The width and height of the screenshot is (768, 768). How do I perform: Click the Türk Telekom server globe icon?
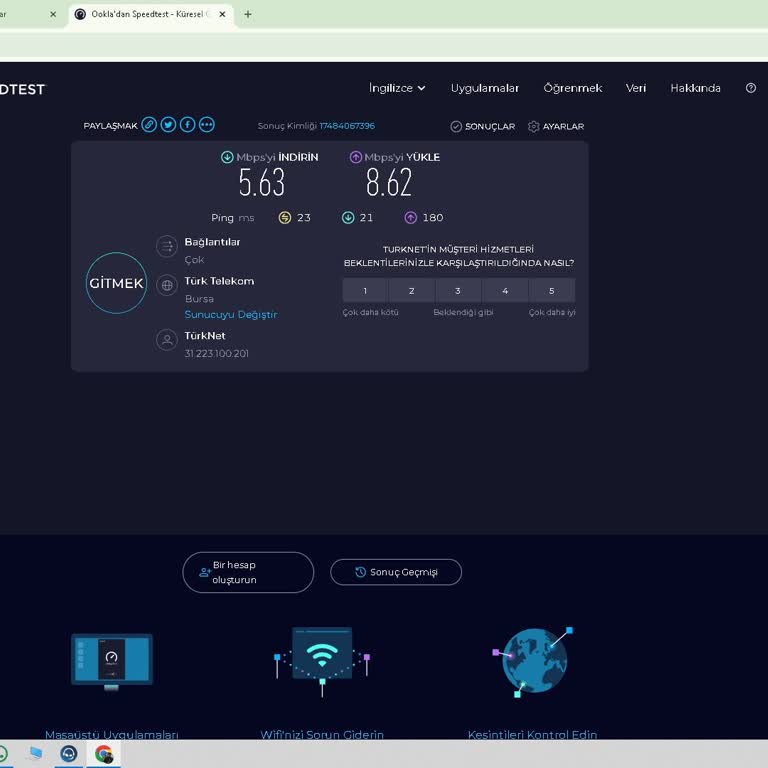click(167, 285)
